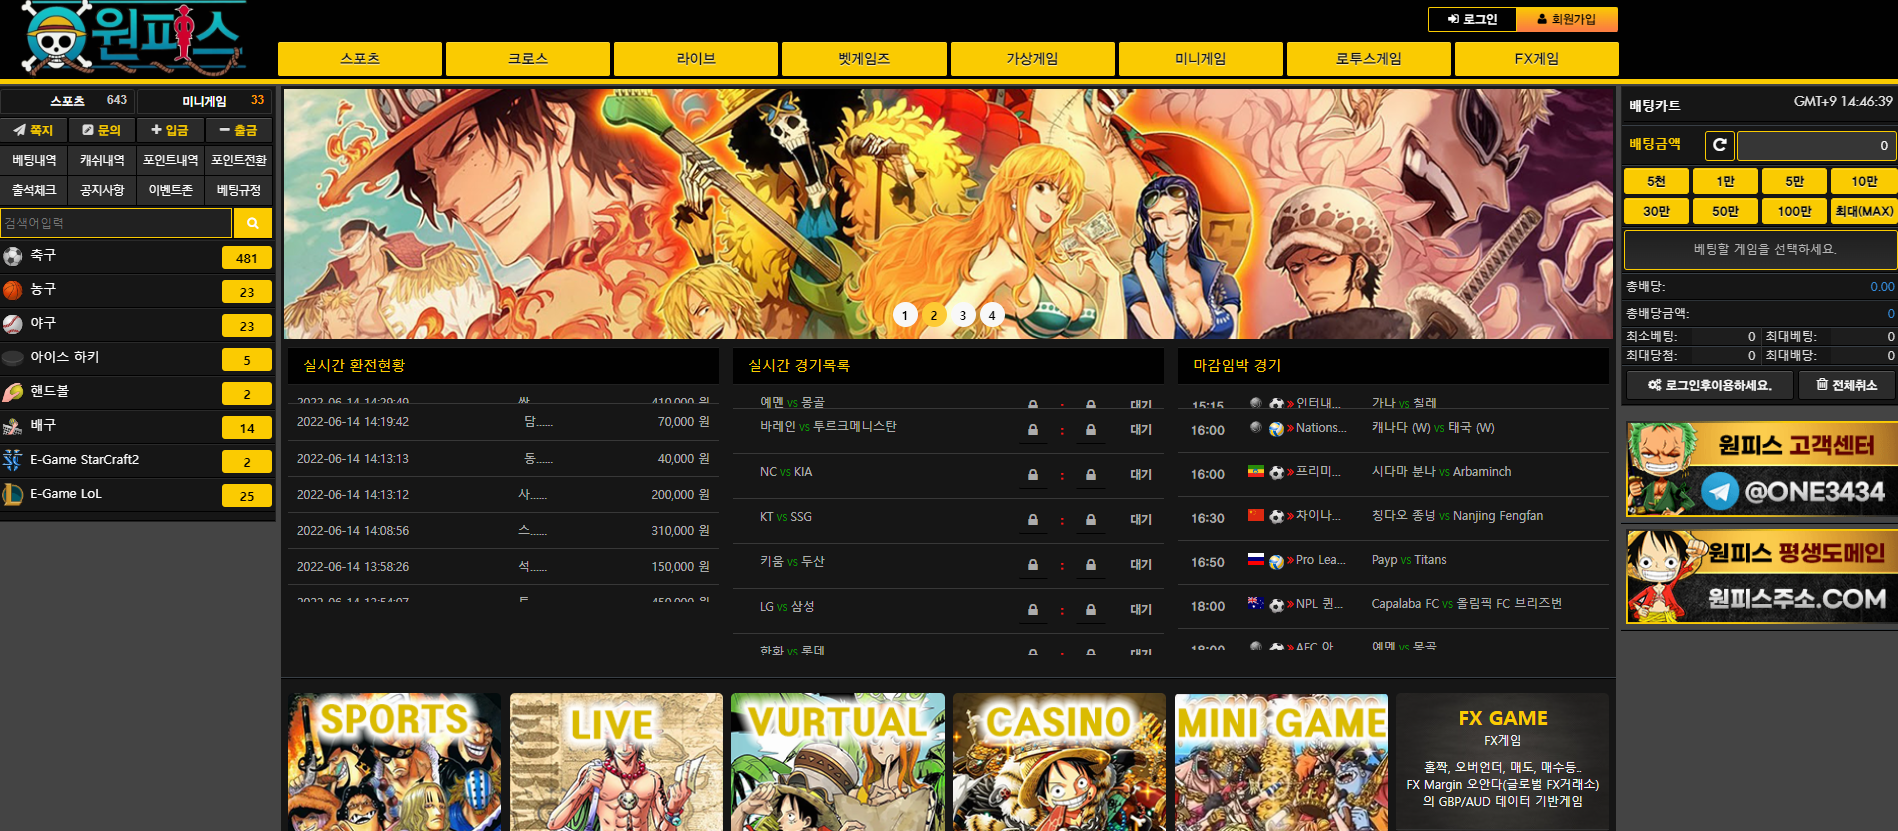Image resolution: width=1898 pixels, height=831 pixels.
Task: Open the 크로스 menu
Action: 528,59
